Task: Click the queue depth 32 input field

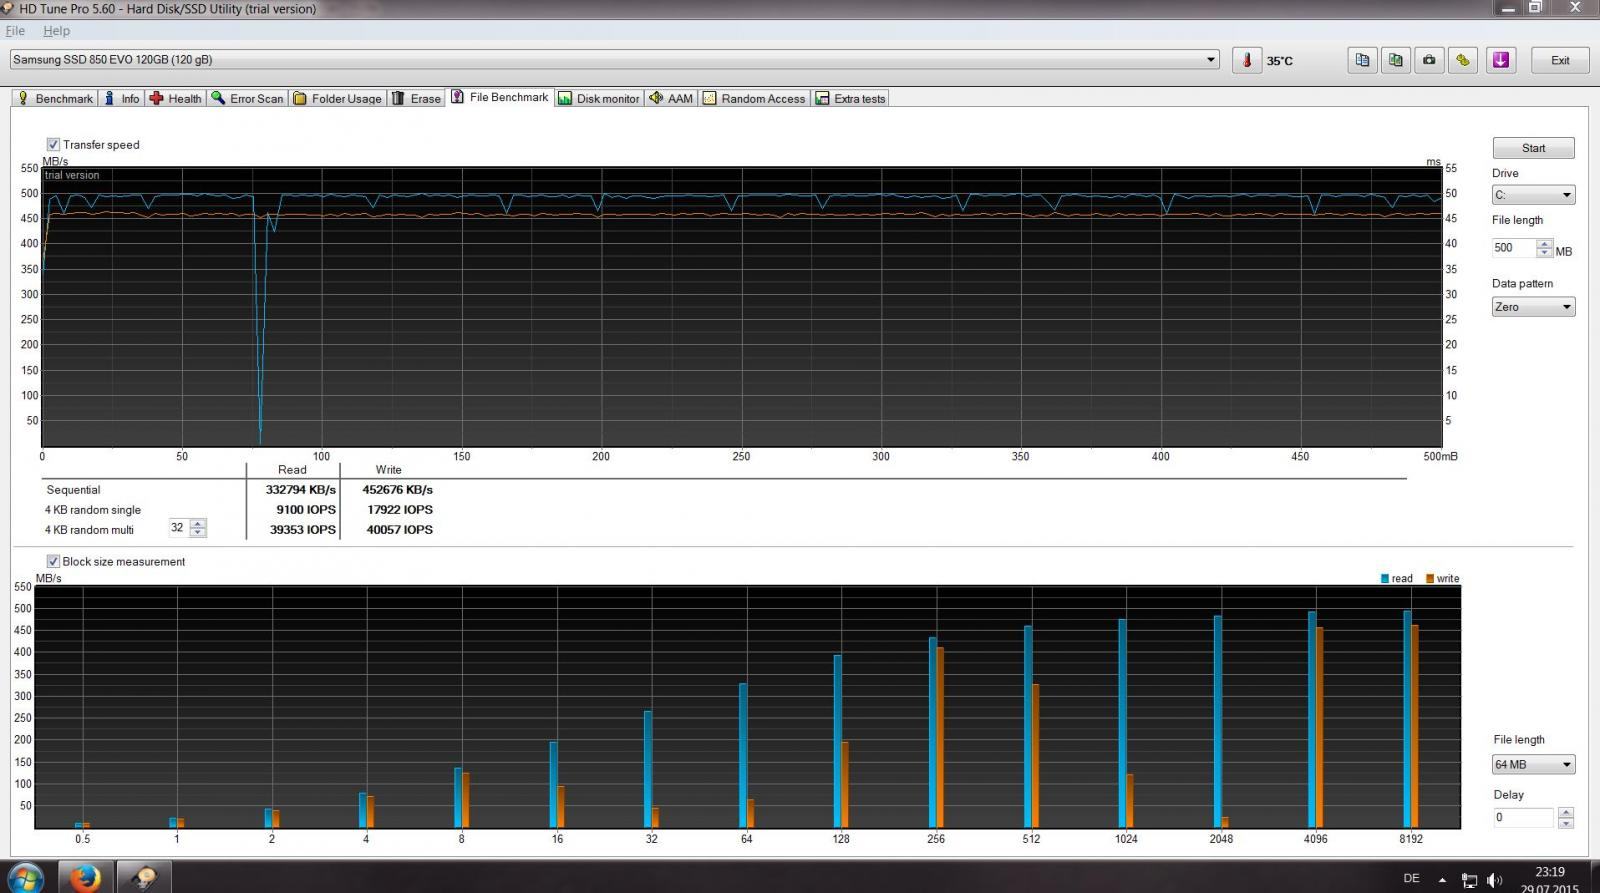Action: click(x=178, y=528)
